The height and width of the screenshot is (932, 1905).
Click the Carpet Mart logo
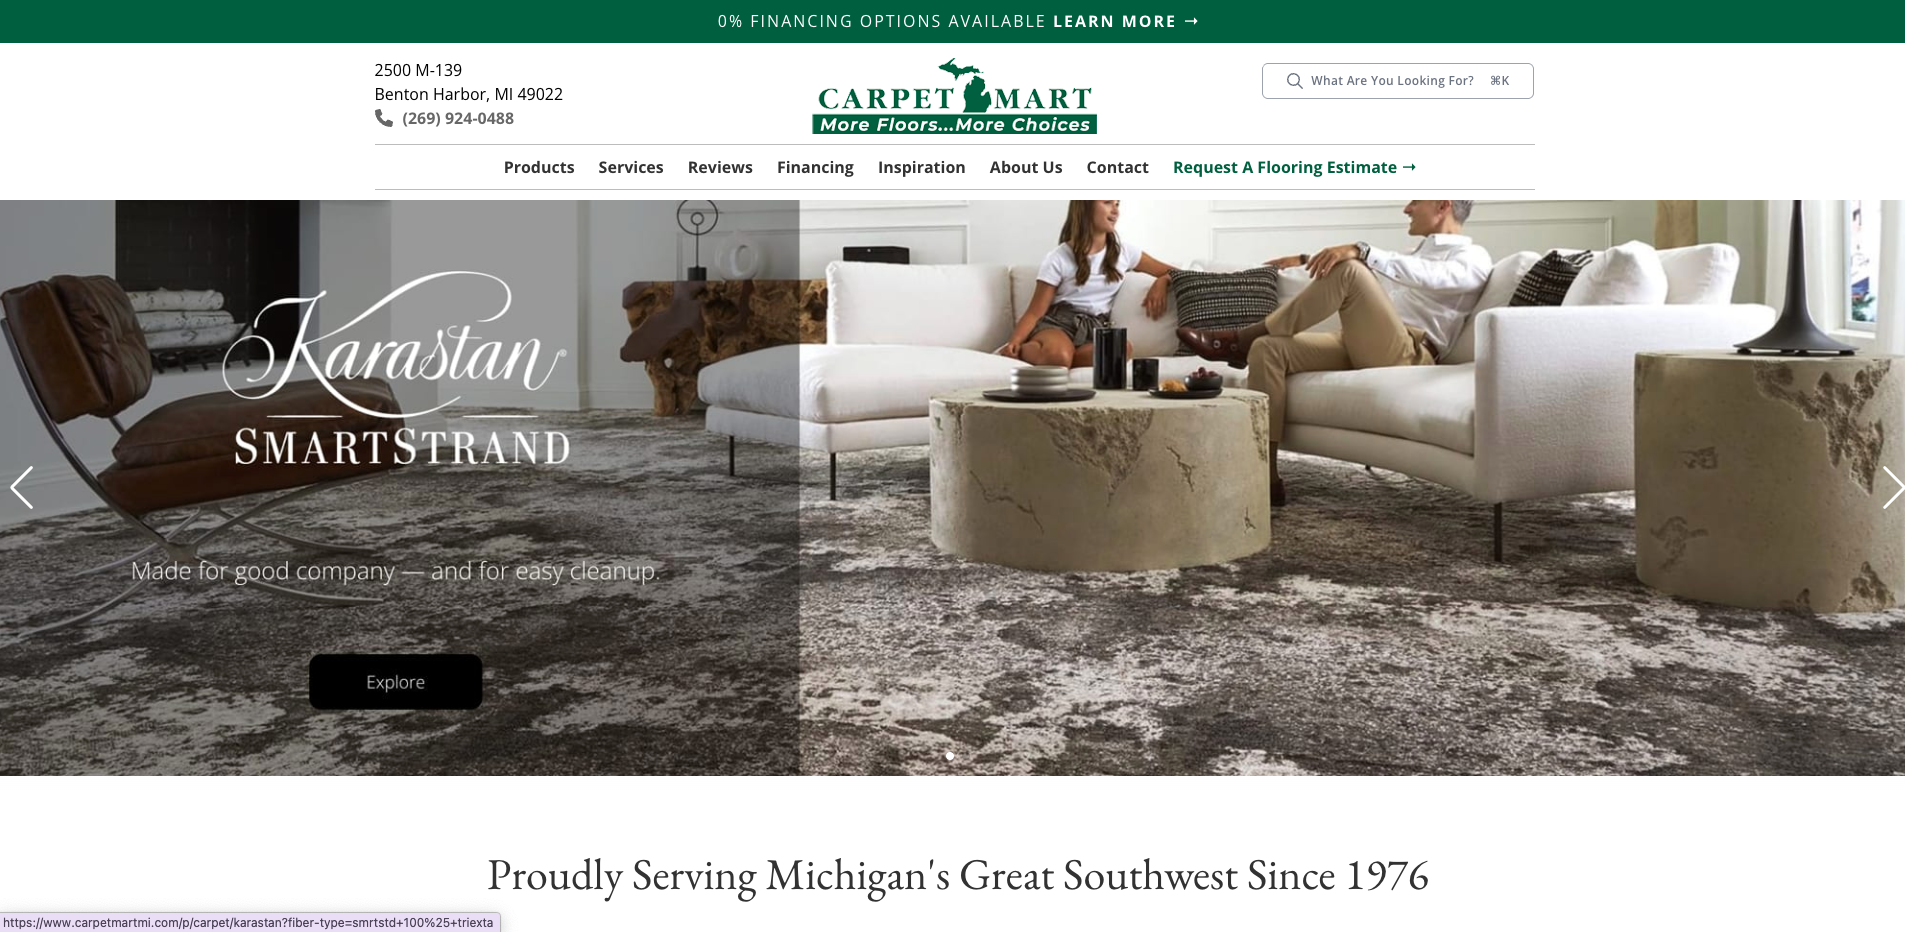coord(954,96)
